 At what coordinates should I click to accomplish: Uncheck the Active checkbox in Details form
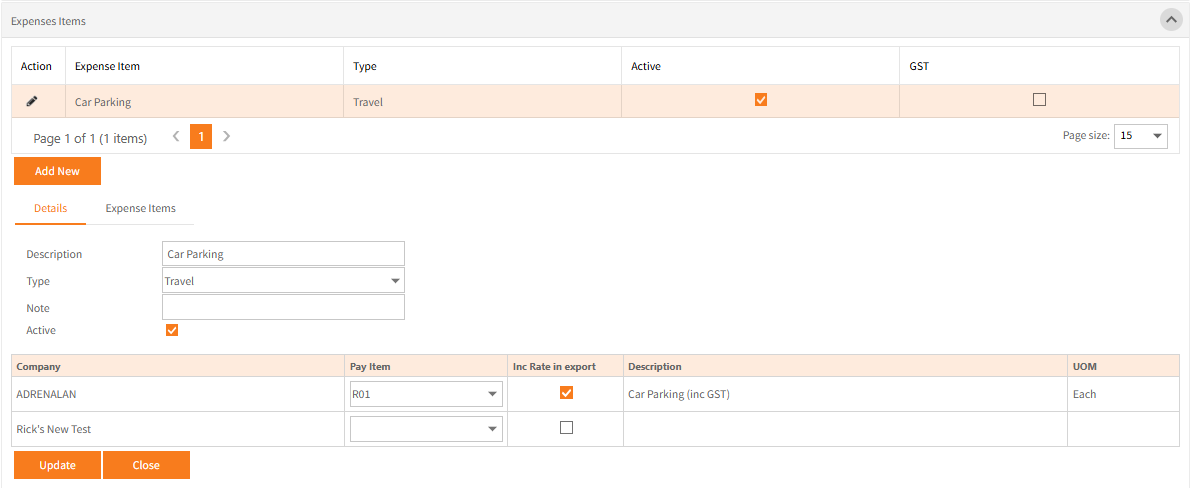(172, 330)
